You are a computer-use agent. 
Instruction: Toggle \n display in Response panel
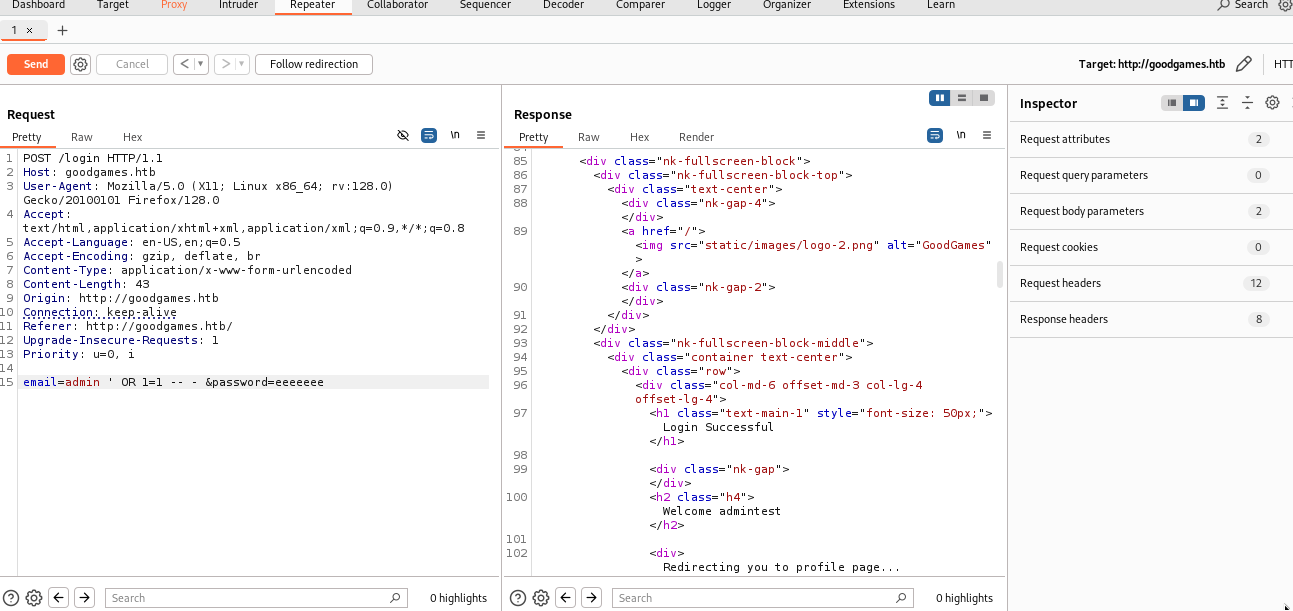coord(961,135)
